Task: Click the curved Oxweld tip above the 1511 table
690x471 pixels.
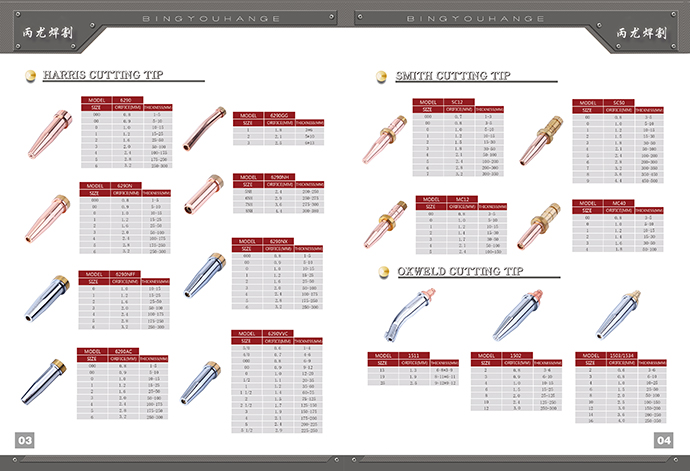Action: click(x=410, y=315)
